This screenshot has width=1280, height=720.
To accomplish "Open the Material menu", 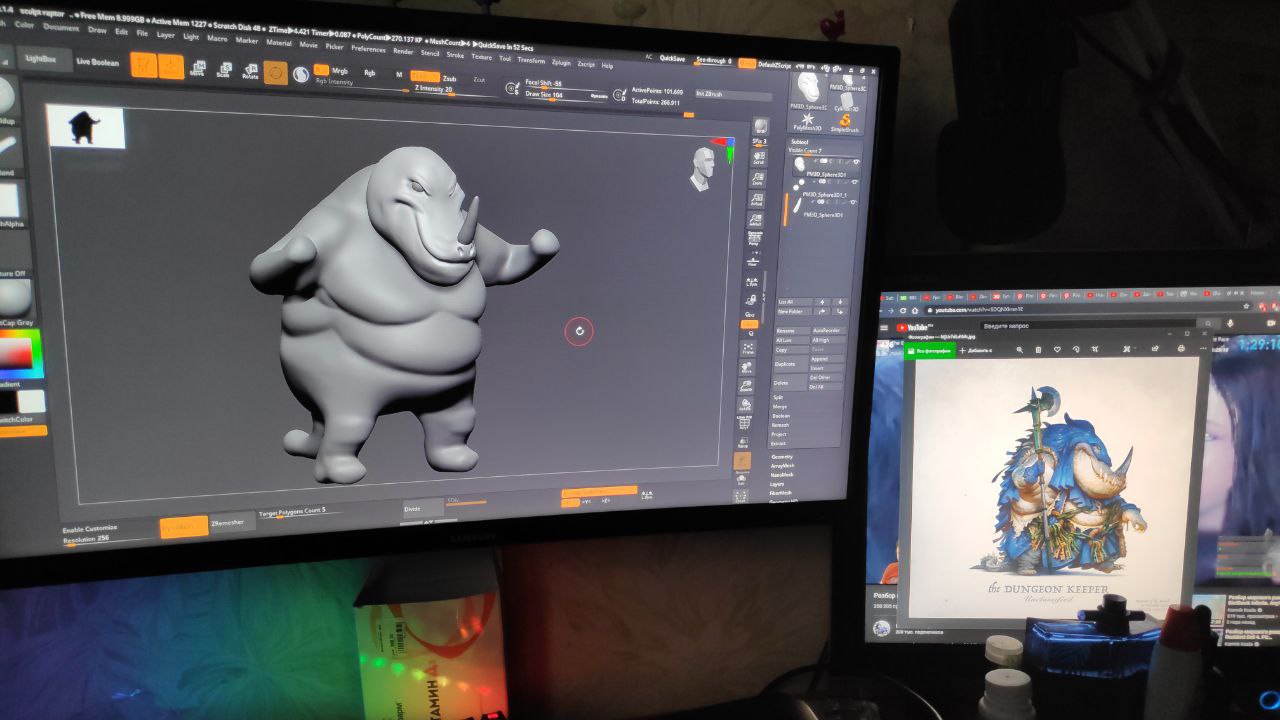I will pos(279,43).
